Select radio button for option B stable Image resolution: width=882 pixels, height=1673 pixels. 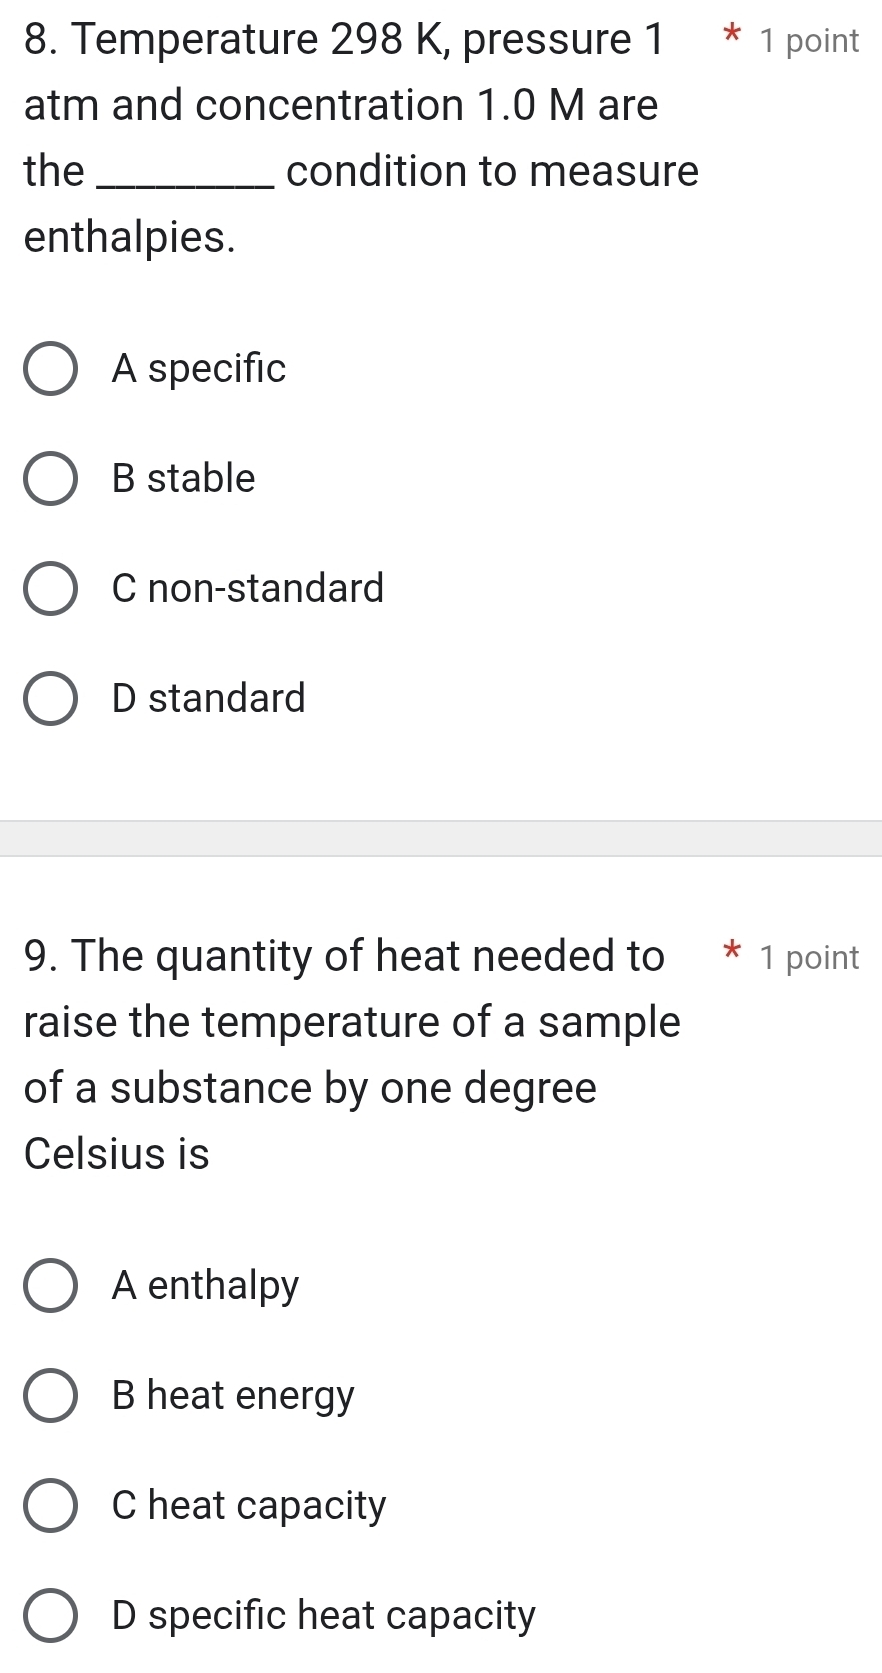coord(51,479)
